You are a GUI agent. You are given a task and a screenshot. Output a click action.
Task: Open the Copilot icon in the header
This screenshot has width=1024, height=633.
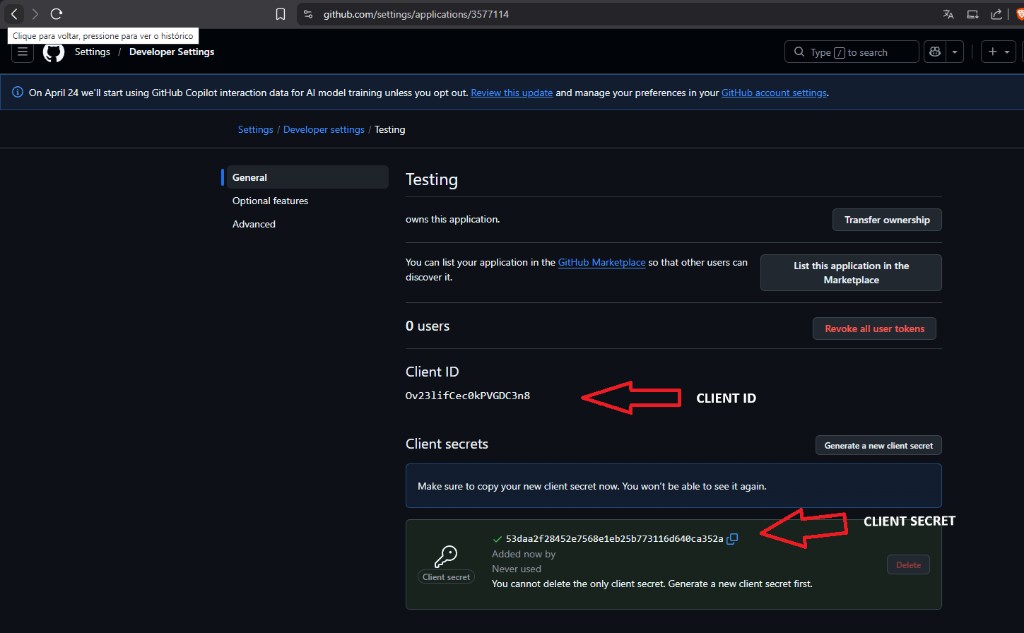click(x=935, y=52)
